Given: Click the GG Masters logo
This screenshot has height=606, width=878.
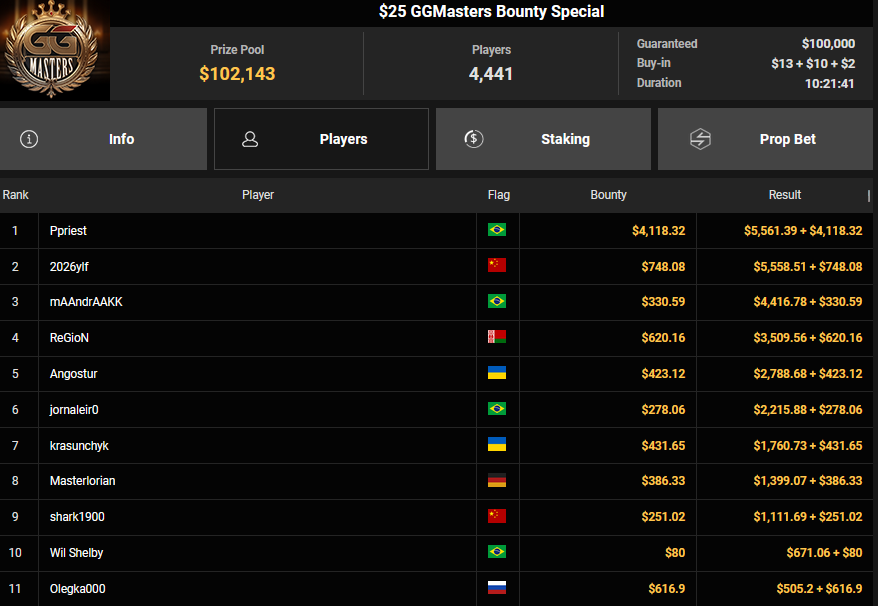Looking at the screenshot, I should click(x=54, y=52).
